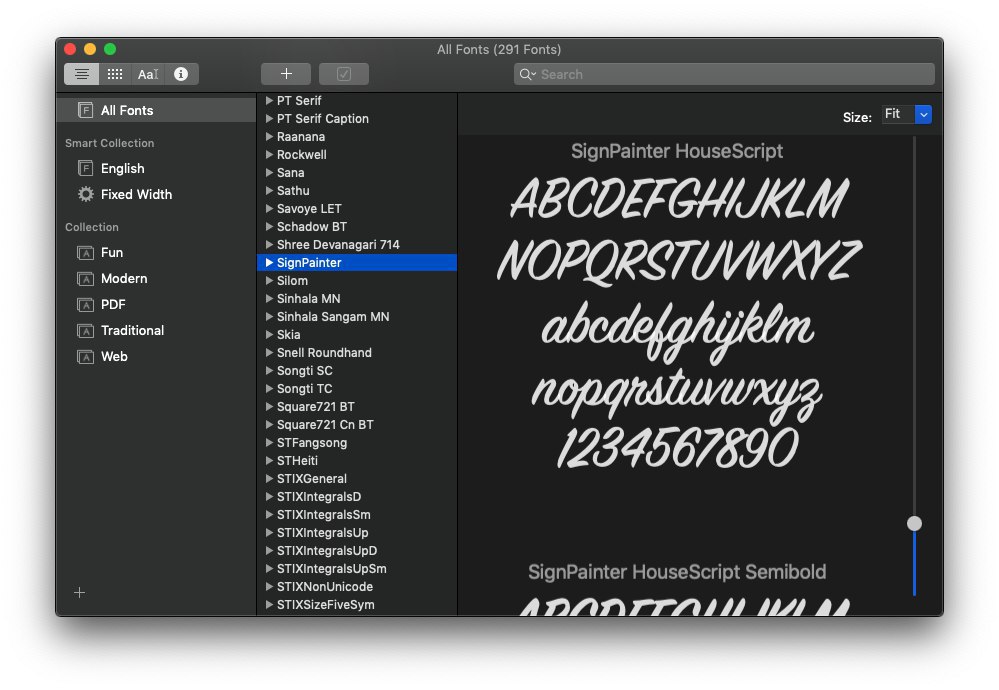
Task: Click SignPainter HouseScript Semibold heading
Action: click(x=677, y=572)
